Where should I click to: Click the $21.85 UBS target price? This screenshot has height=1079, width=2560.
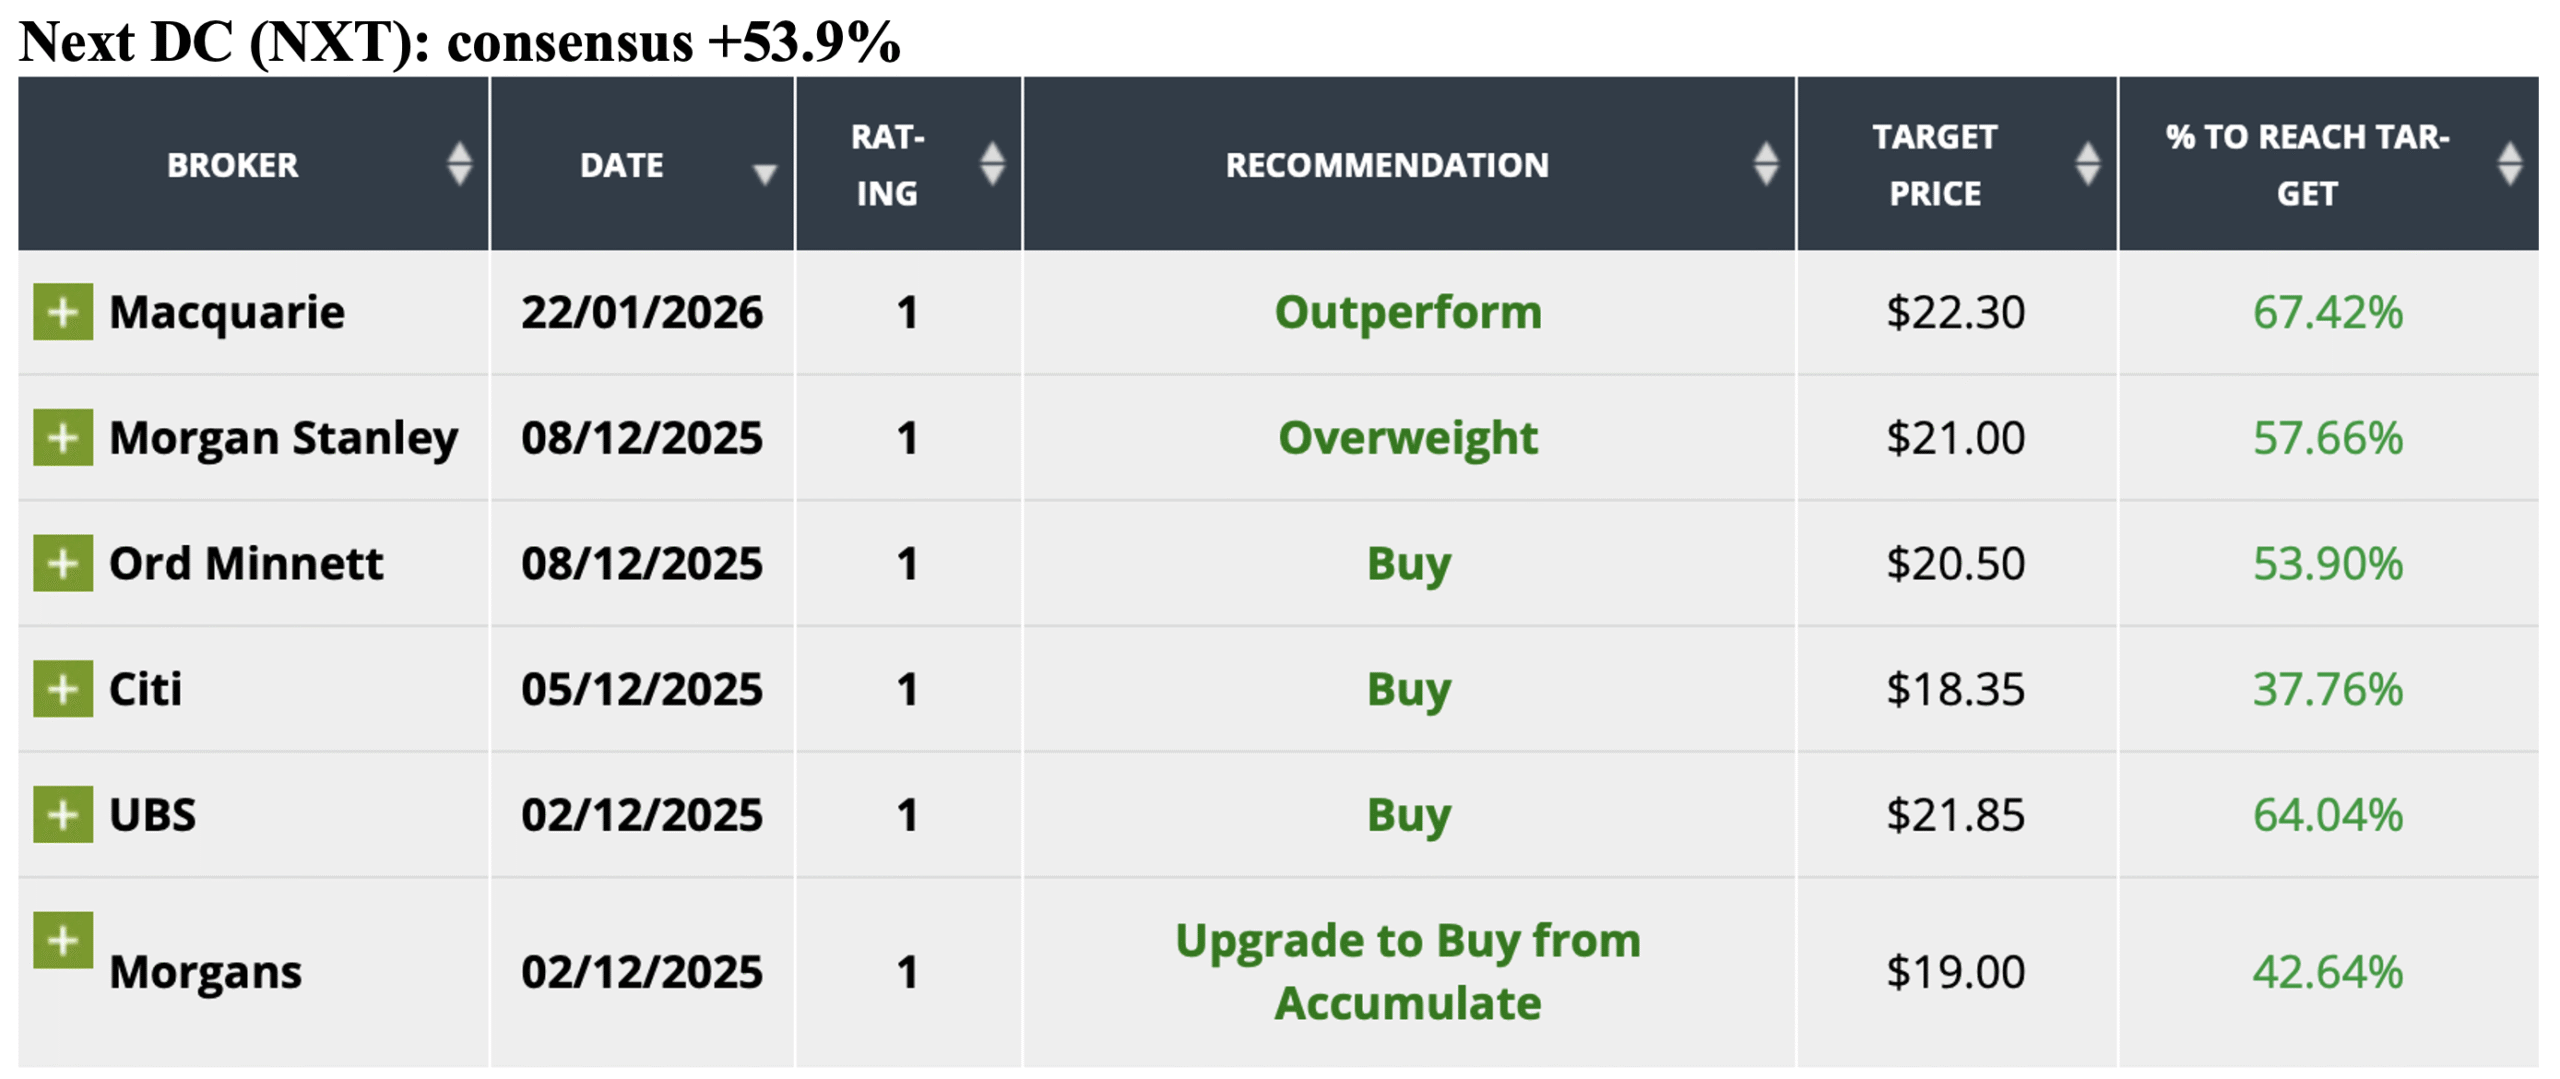click(1955, 814)
